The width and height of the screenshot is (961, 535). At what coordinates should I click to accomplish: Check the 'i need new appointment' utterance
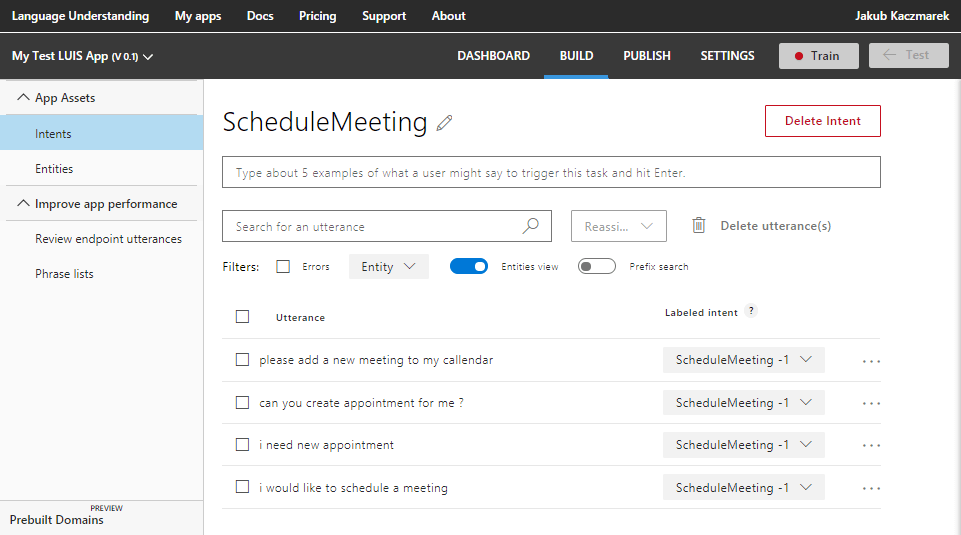[243, 444]
